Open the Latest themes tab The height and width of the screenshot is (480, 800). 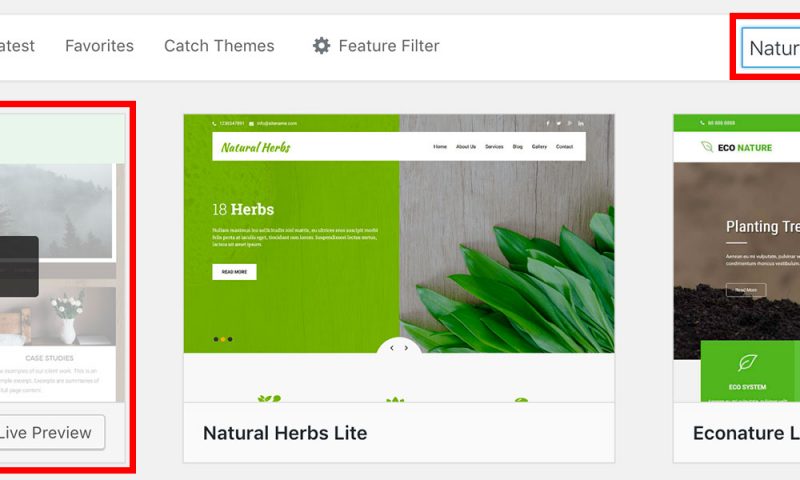tap(17, 46)
